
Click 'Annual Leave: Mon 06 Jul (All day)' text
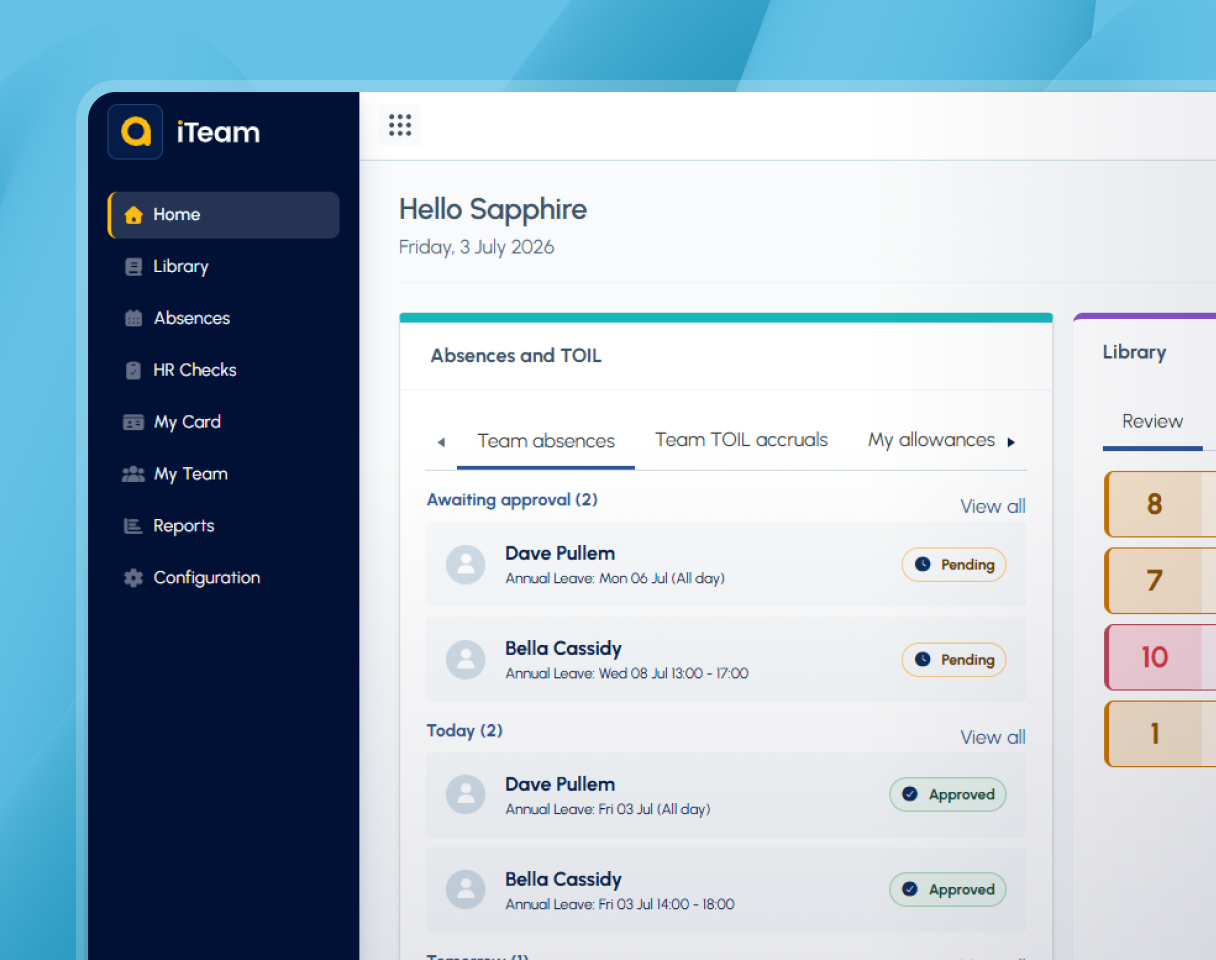click(x=615, y=579)
